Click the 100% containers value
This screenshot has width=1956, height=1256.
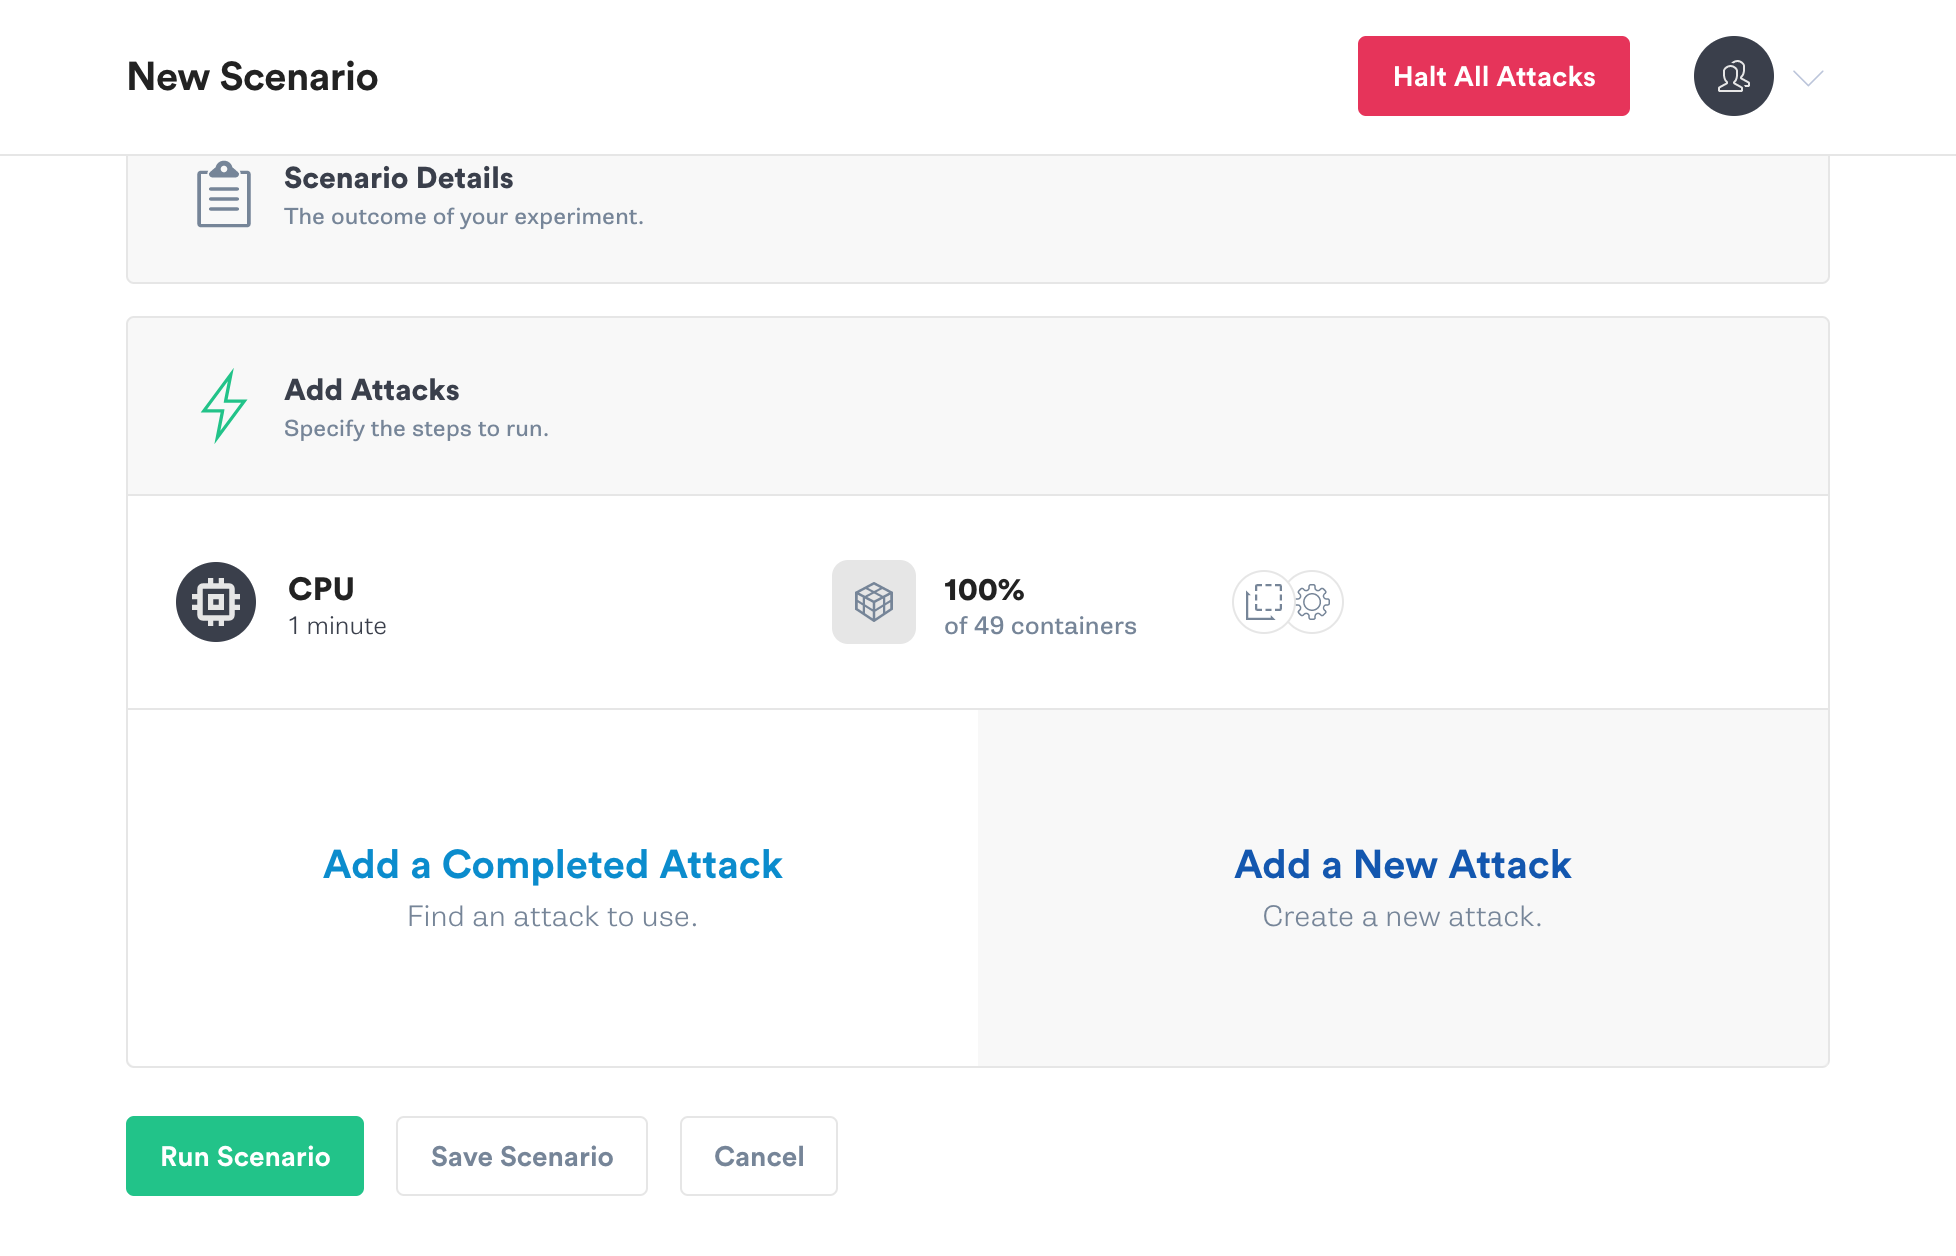point(984,590)
